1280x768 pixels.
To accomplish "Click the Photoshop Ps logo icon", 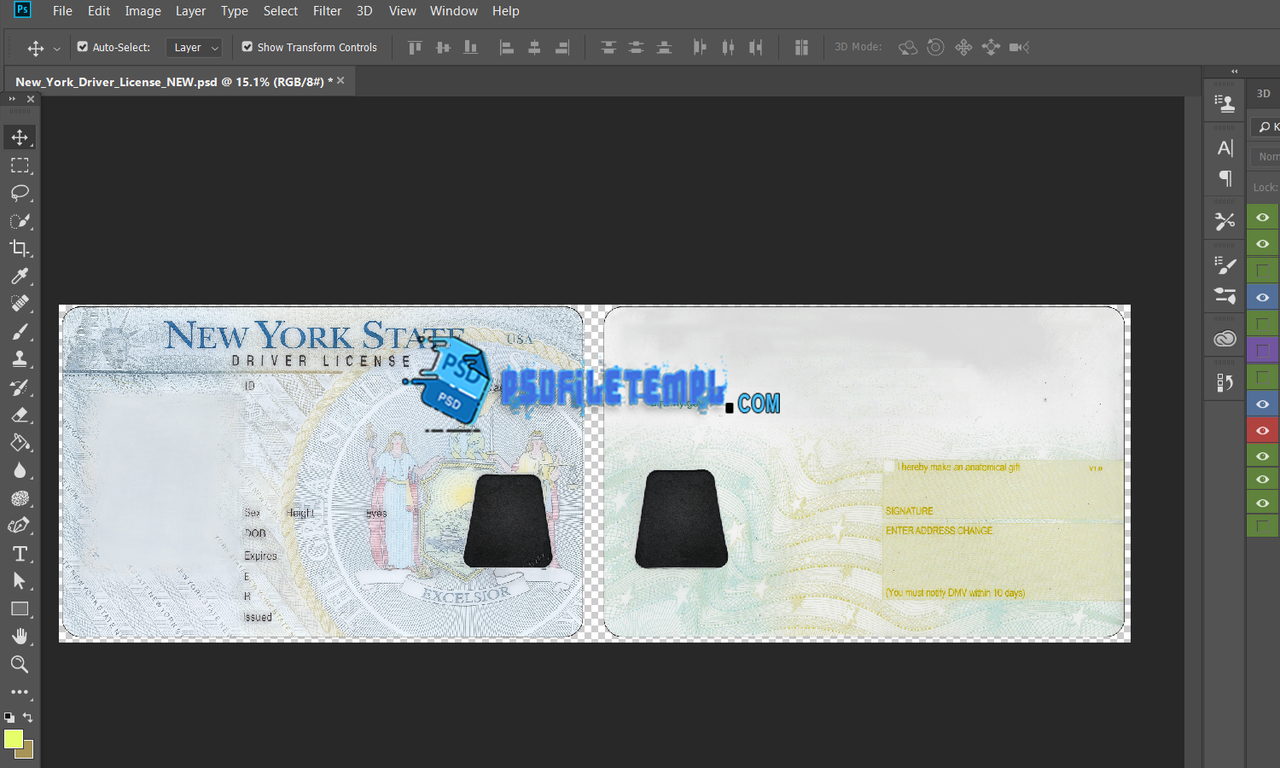I will (x=22, y=10).
